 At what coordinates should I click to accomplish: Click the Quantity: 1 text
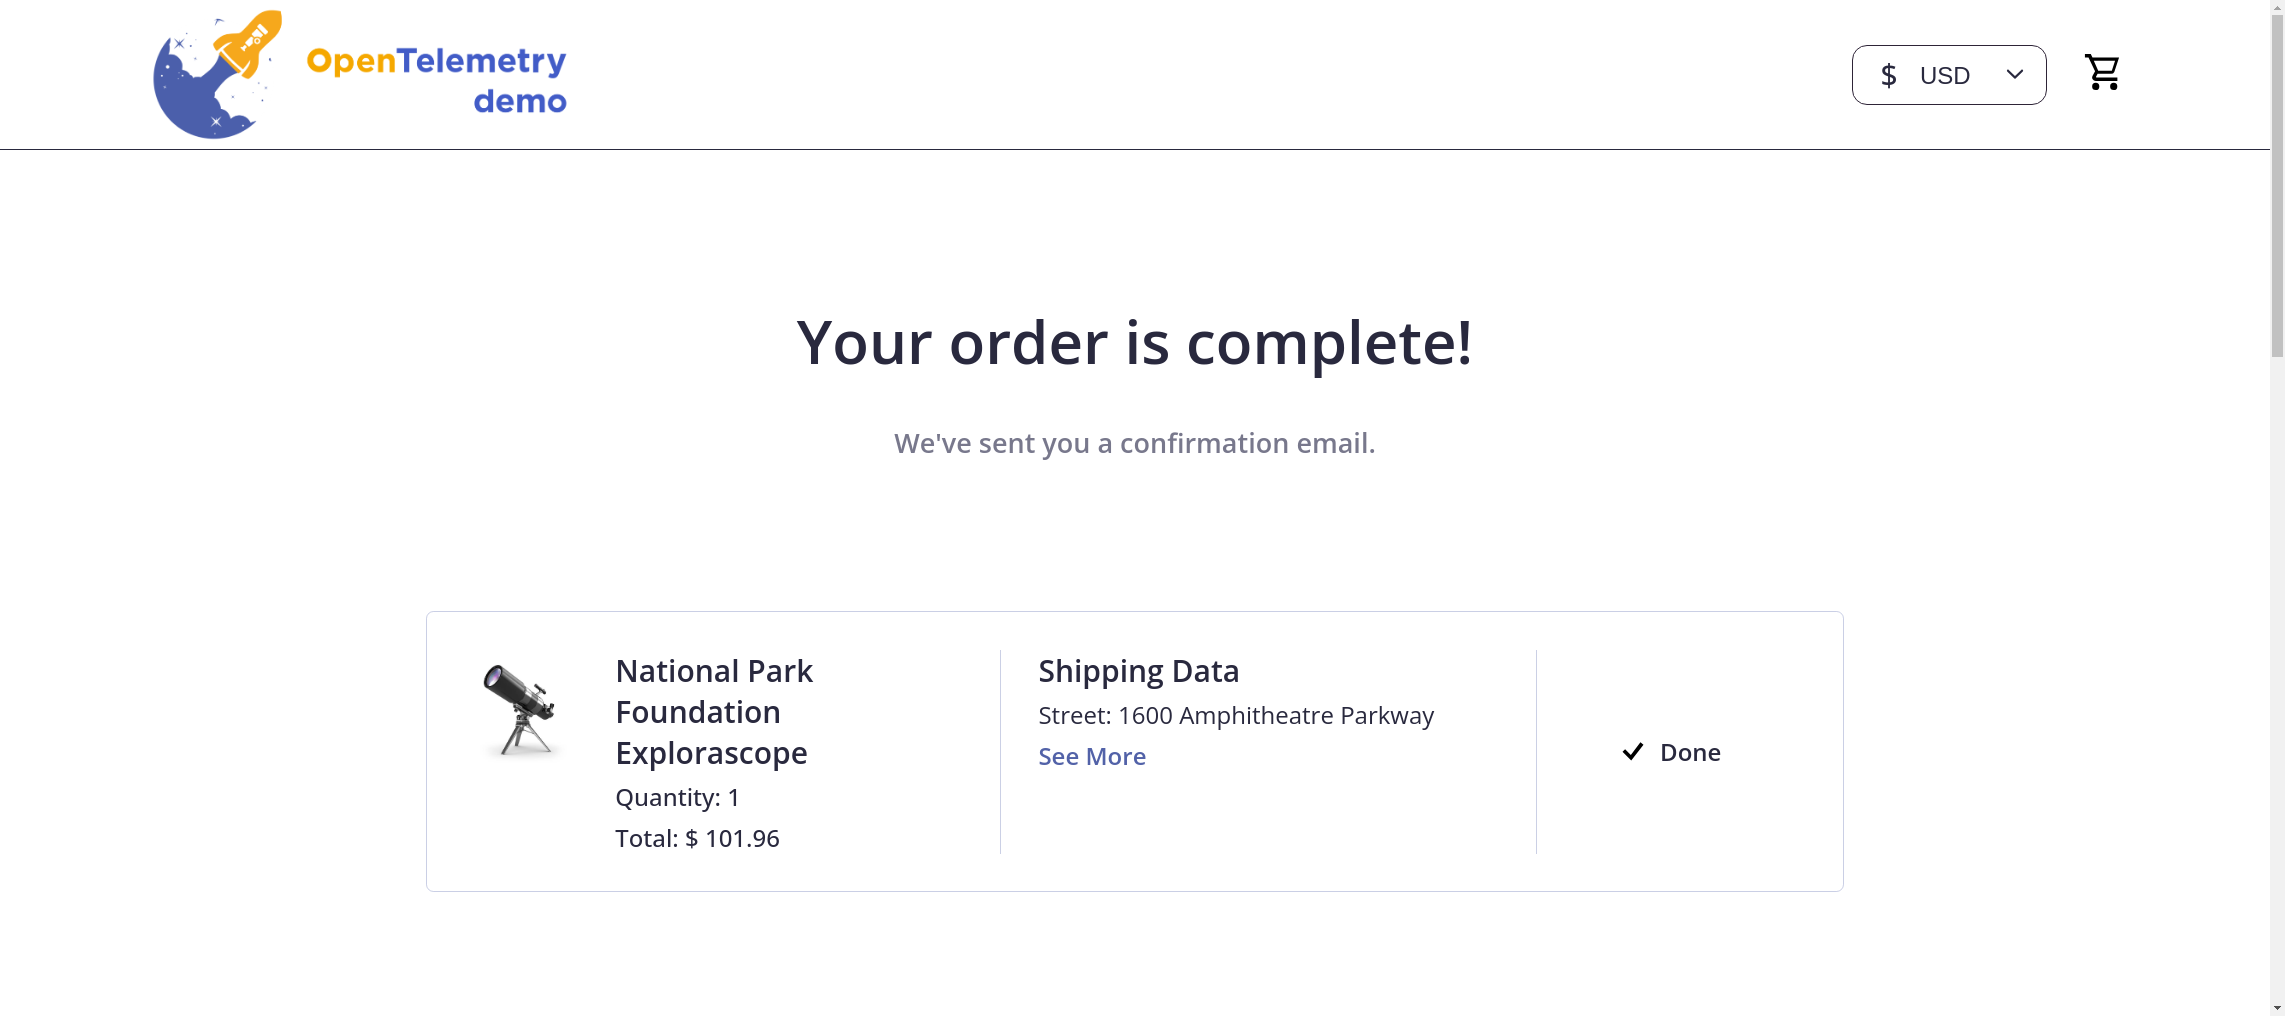click(677, 798)
